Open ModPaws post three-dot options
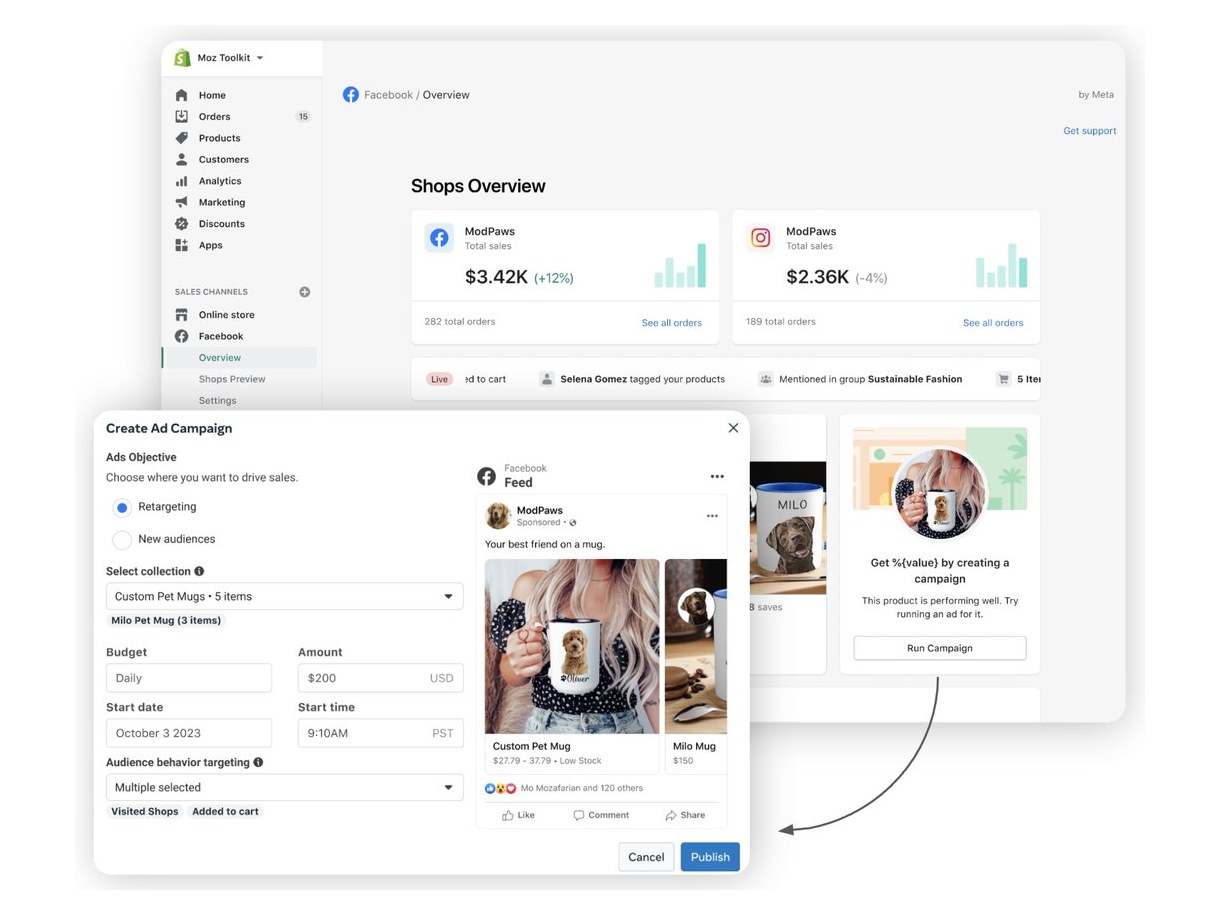 click(x=712, y=516)
